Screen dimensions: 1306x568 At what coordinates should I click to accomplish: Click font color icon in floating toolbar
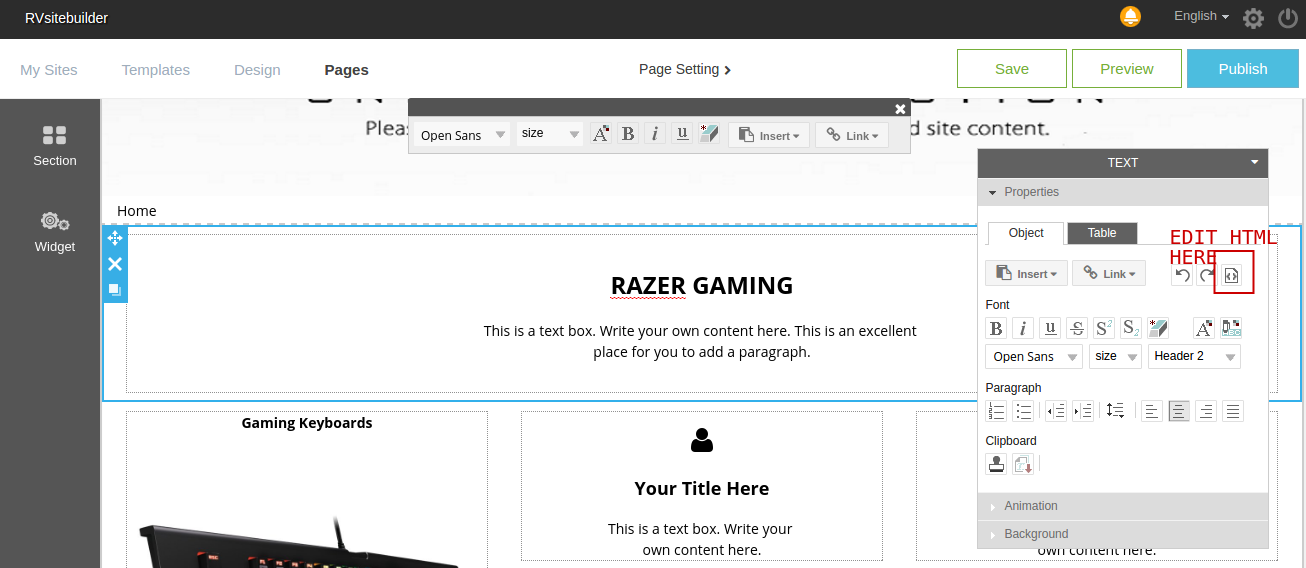tap(601, 134)
